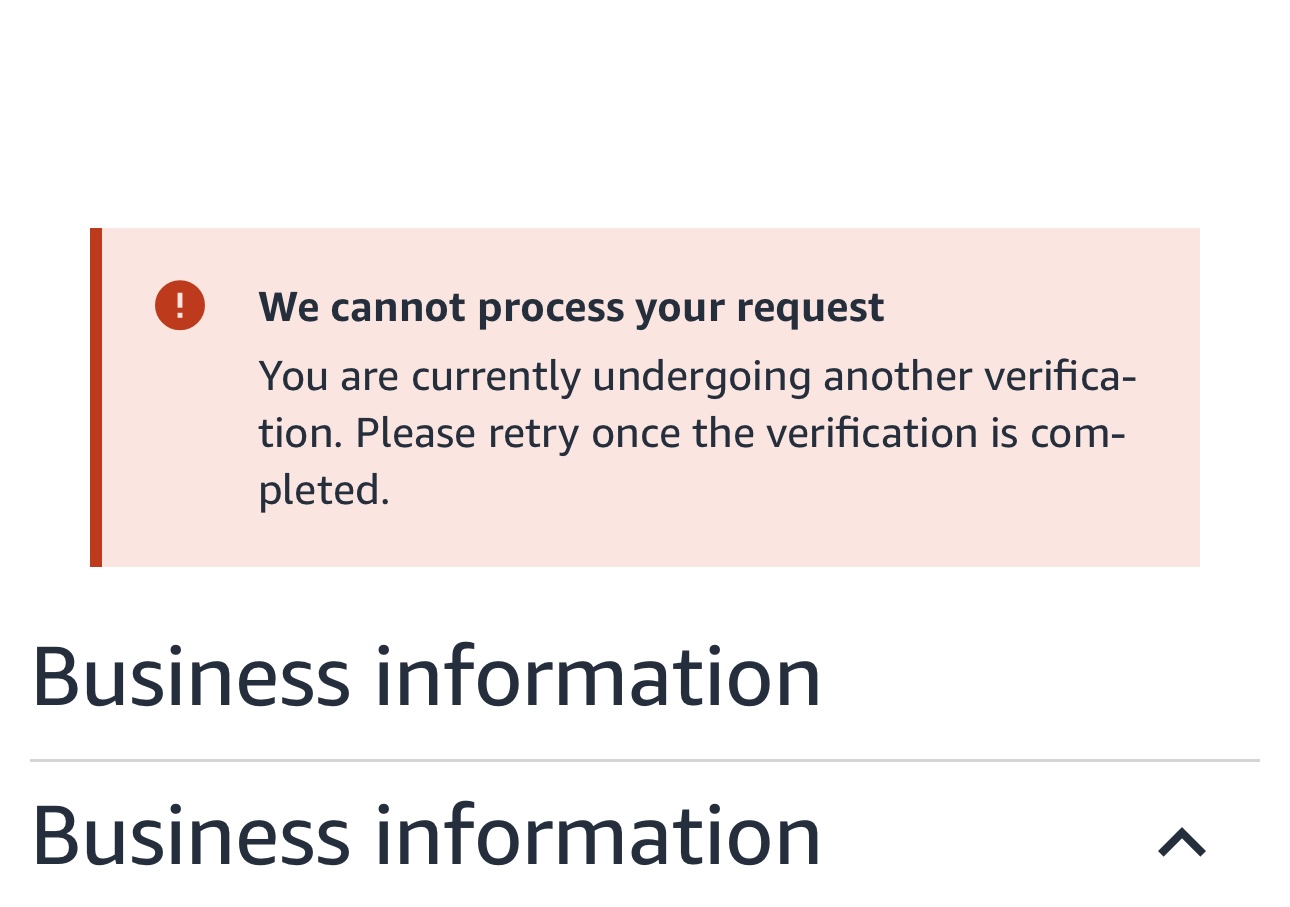
Task: Click the dark red bar on alert's edge
Action: click(x=96, y=397)
